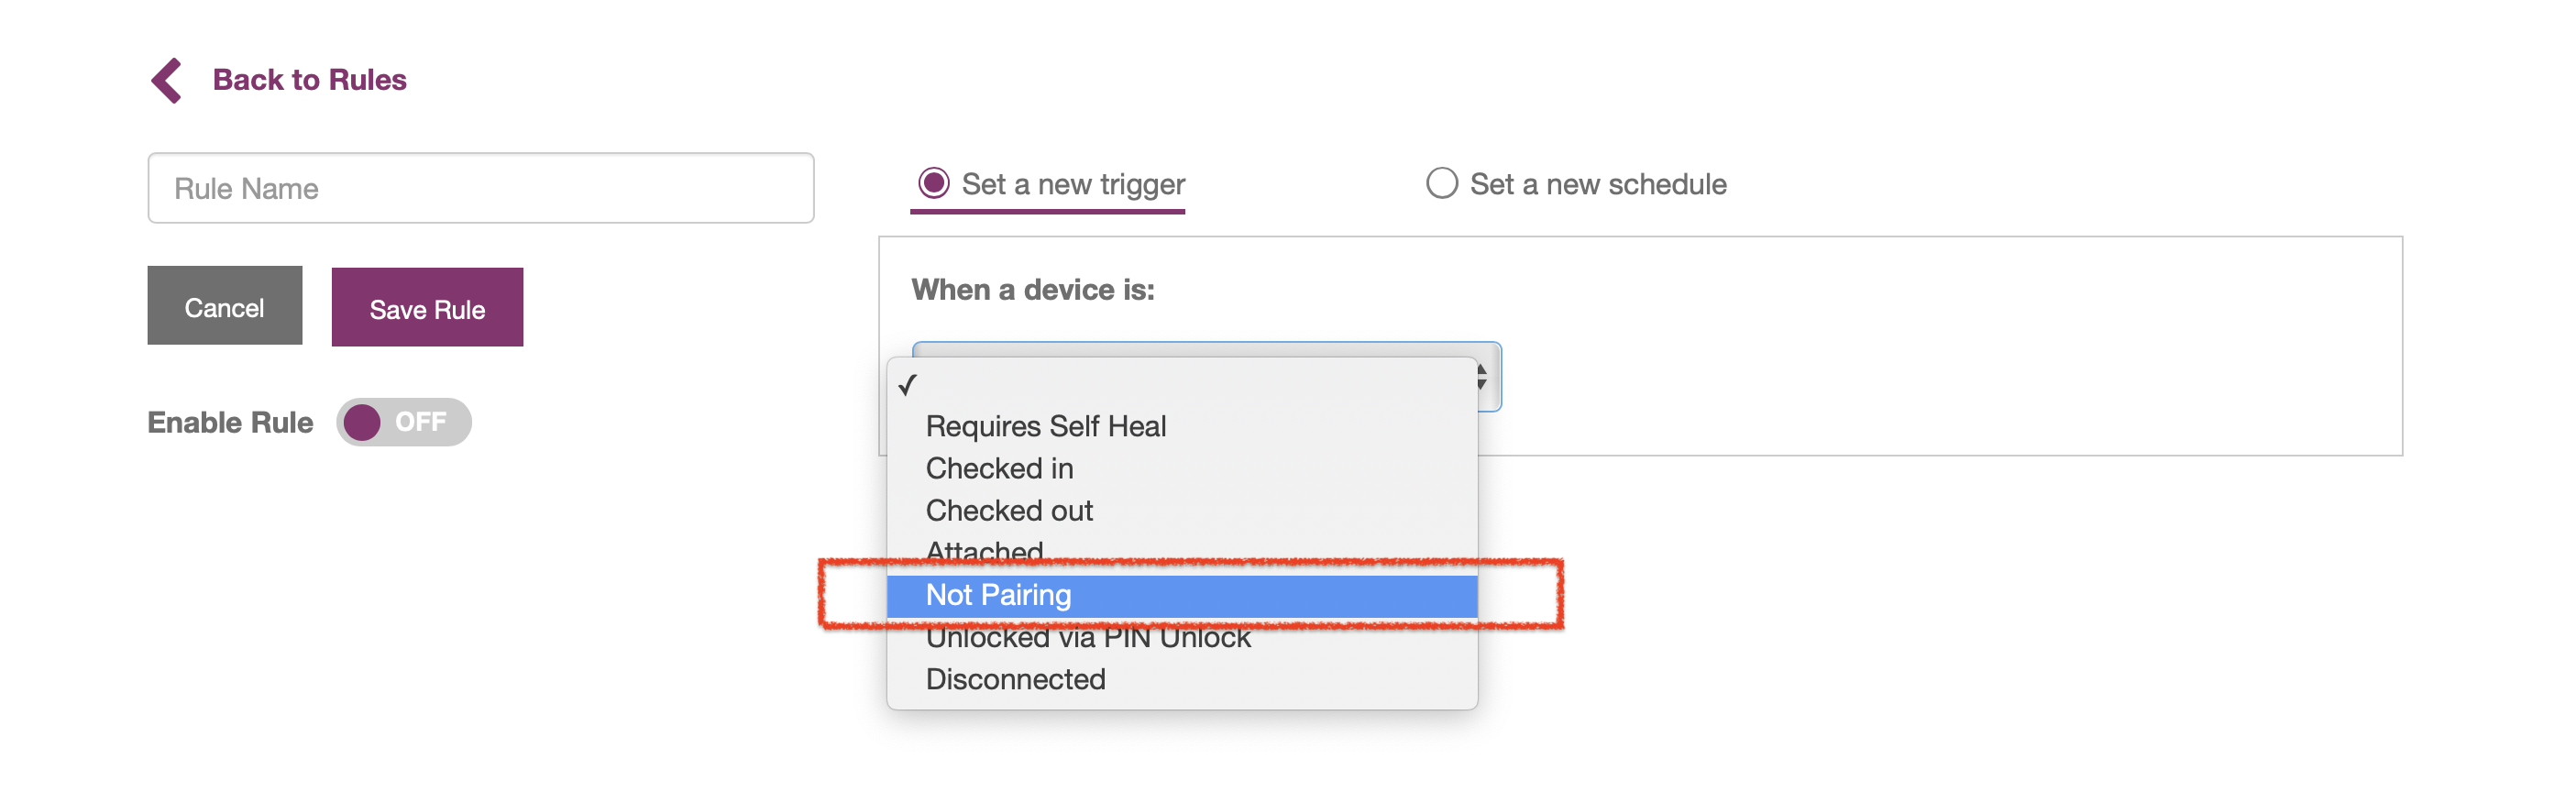The image size is (2576, 792).
Task: Pick Disconnected from the dropdown
Action: (1015, 679)
